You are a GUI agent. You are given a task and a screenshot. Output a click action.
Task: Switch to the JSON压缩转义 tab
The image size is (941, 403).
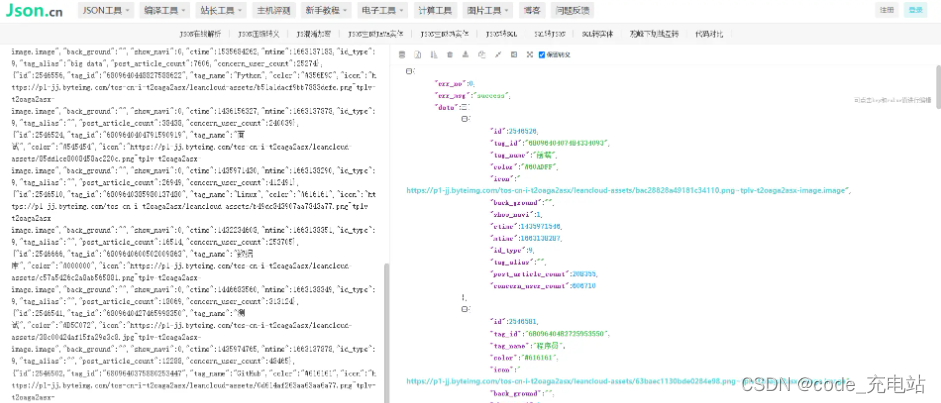(259, 34)
